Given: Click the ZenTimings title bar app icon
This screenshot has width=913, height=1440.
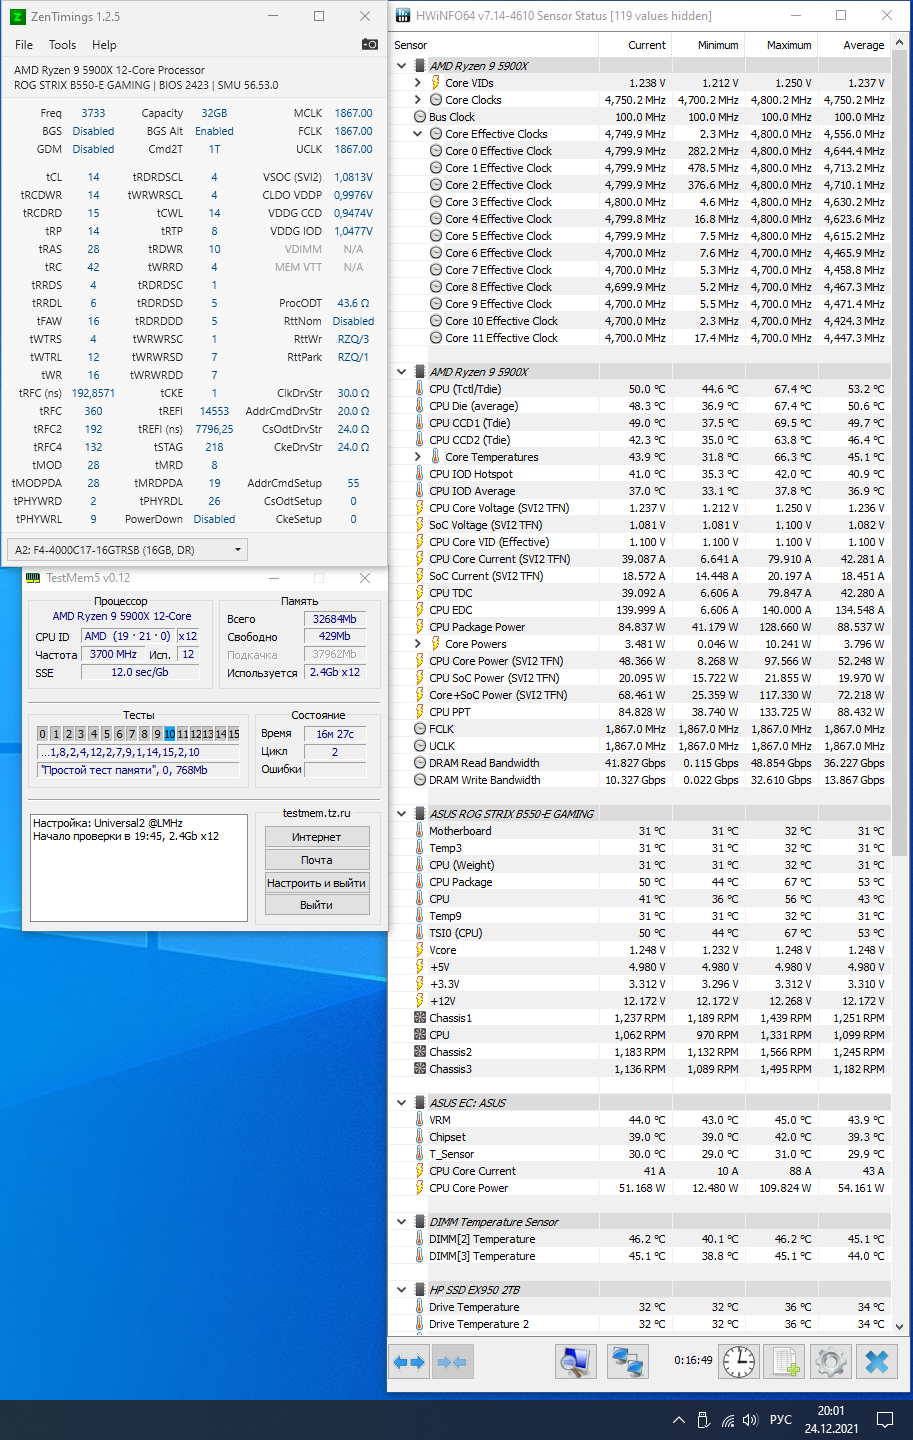Looking at the screenshot, I should [x=17, y=16].
